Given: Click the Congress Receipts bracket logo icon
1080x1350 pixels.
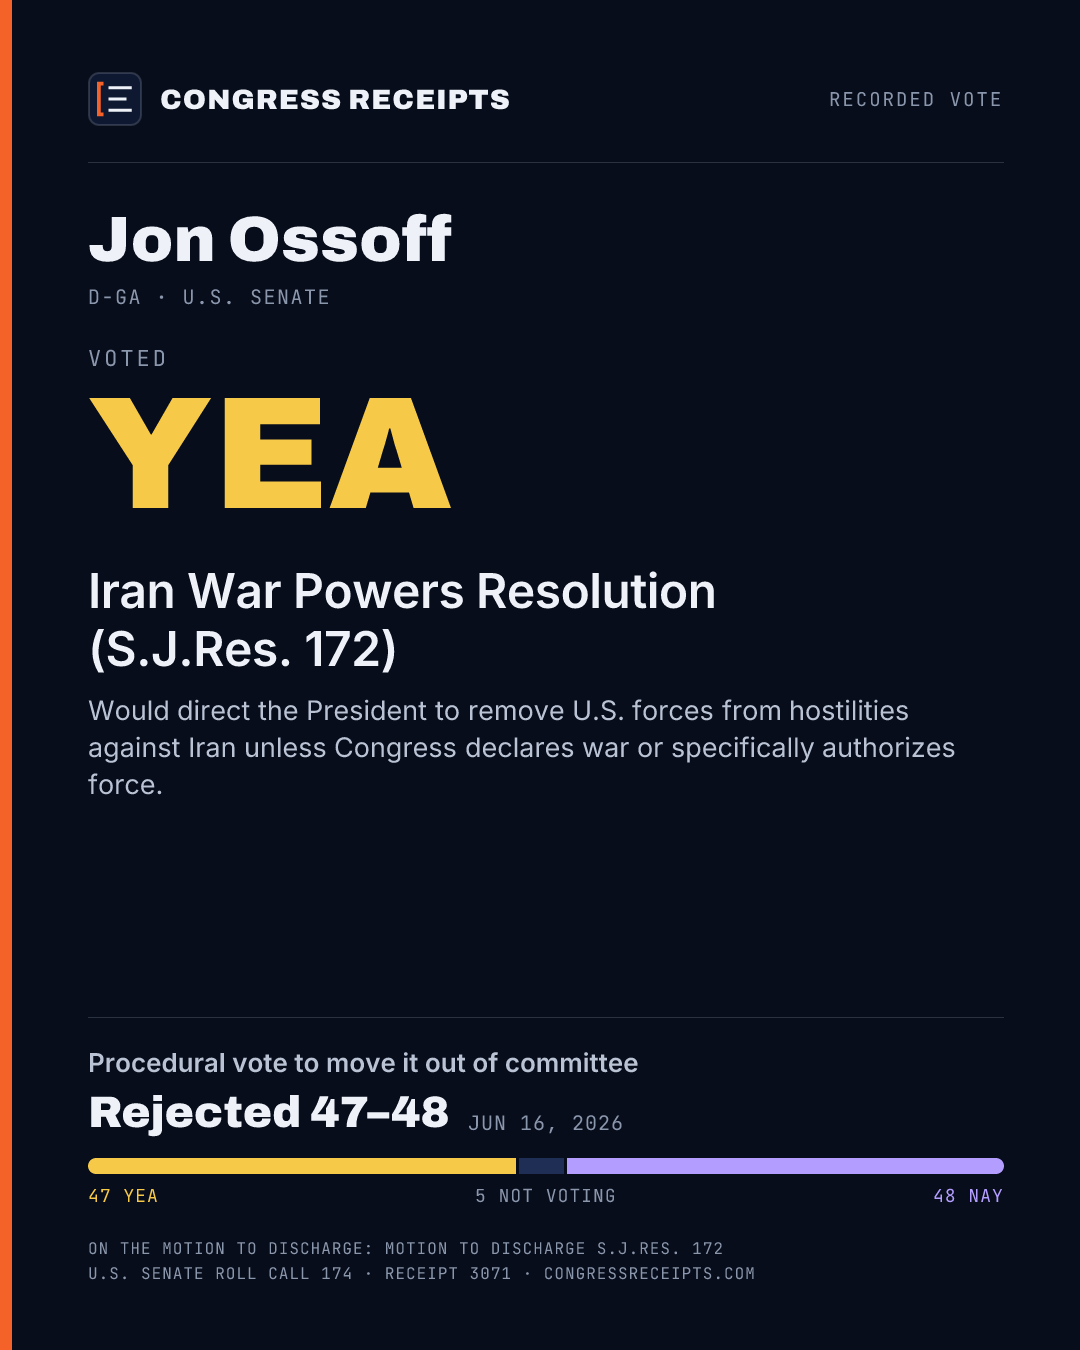Looking at the screenshot, I should tap(115, 99).
